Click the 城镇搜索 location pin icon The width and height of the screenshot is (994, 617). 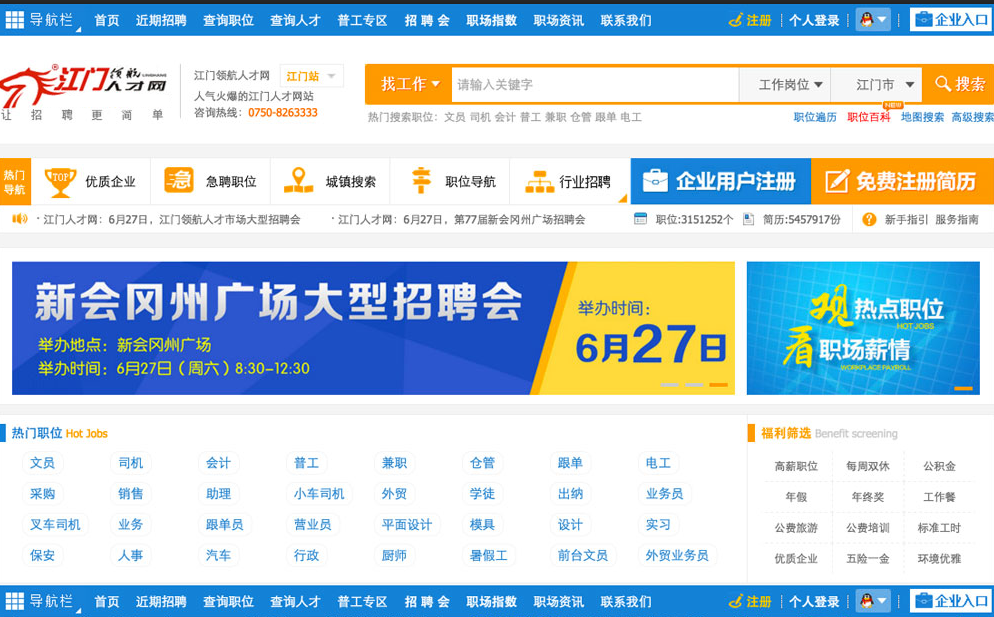point(298,181)
